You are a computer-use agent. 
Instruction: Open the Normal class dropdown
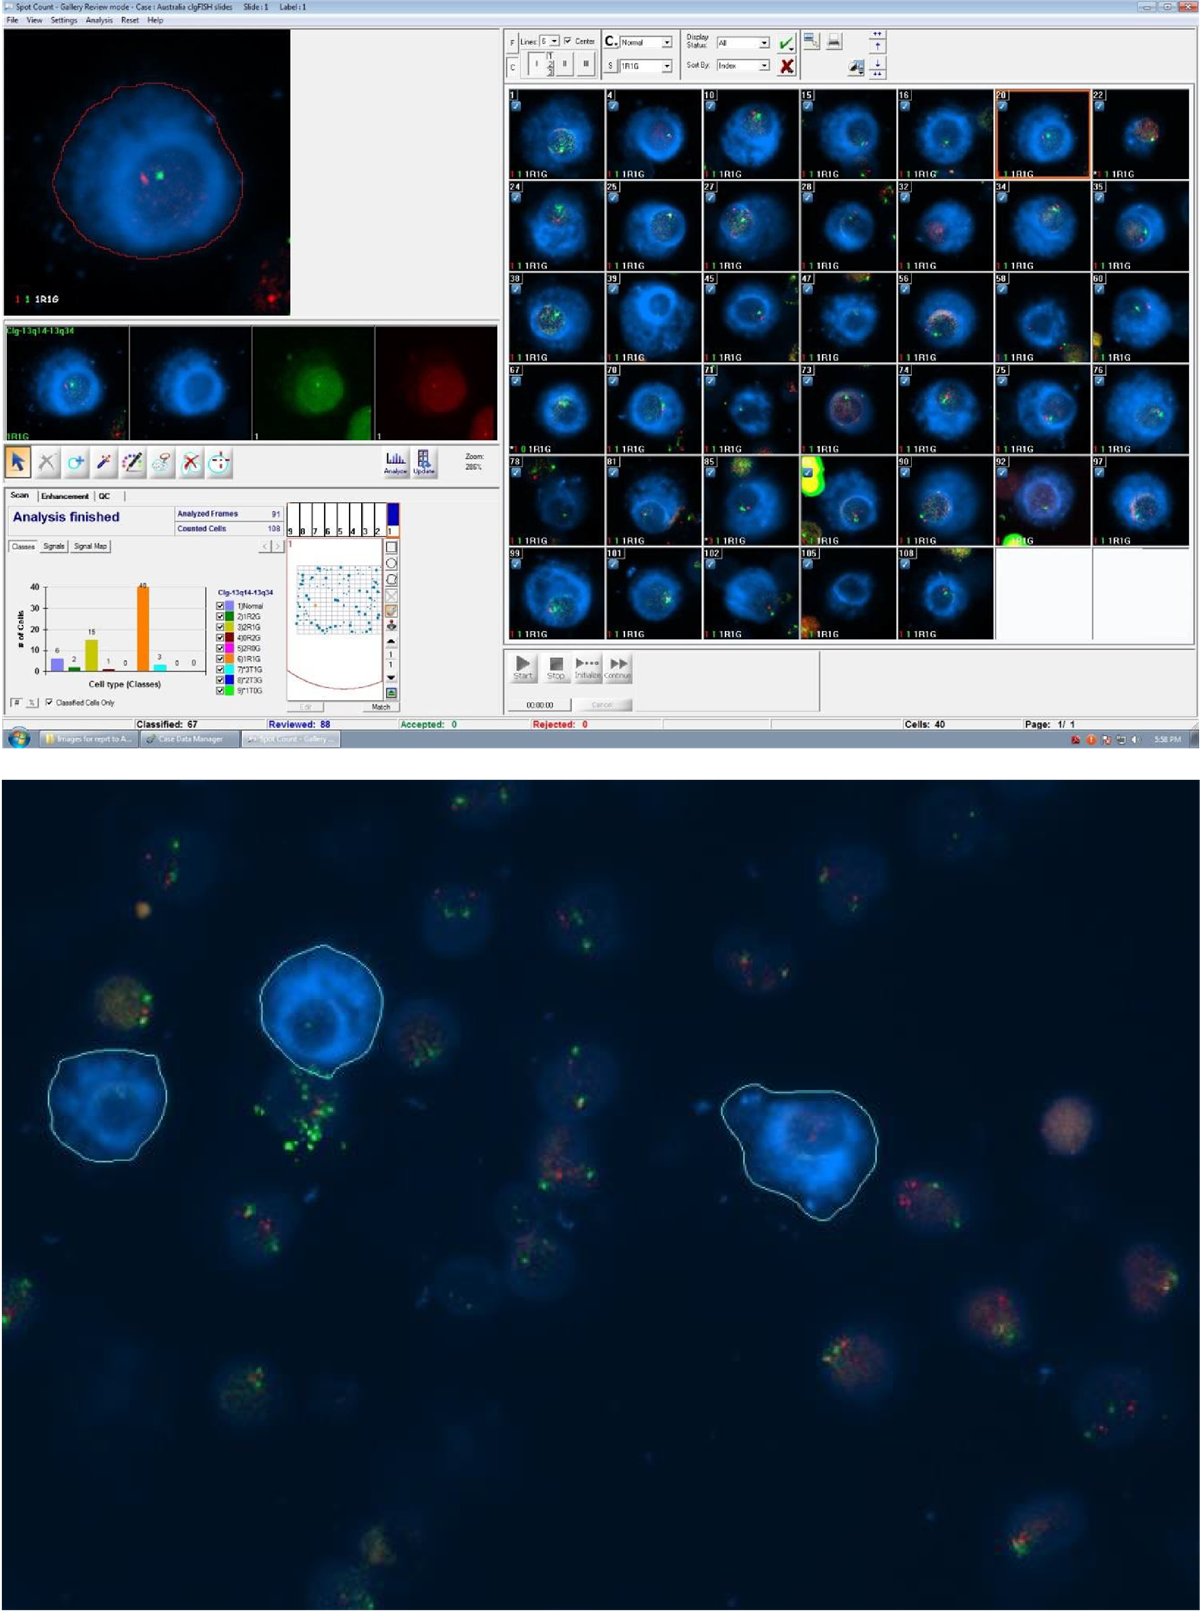click(667, 42)
